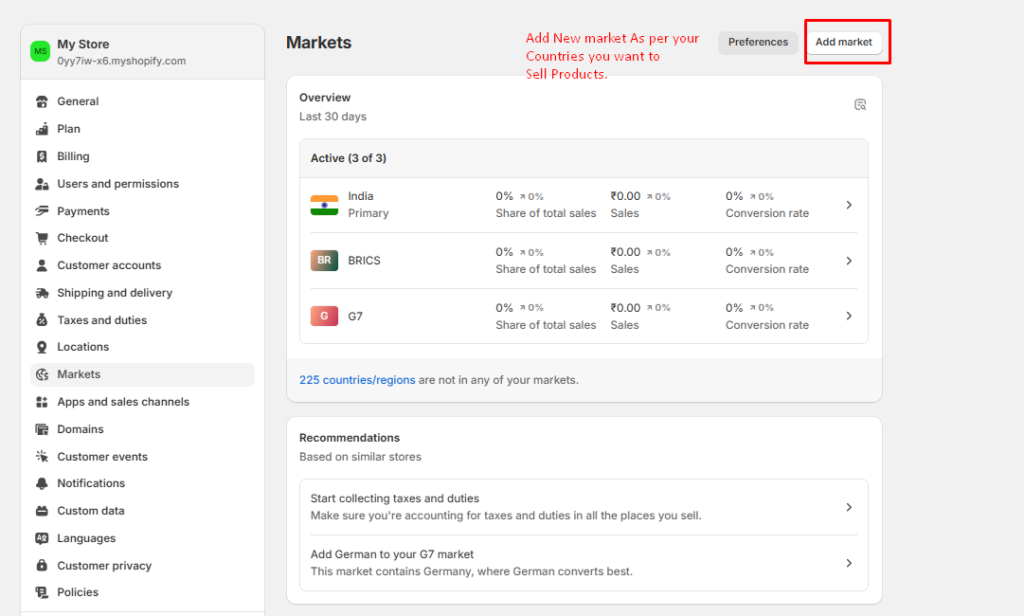Open the 225 countries/regions link
The height and width of the screenshot is (616, 1024).
tap(357, 380)
